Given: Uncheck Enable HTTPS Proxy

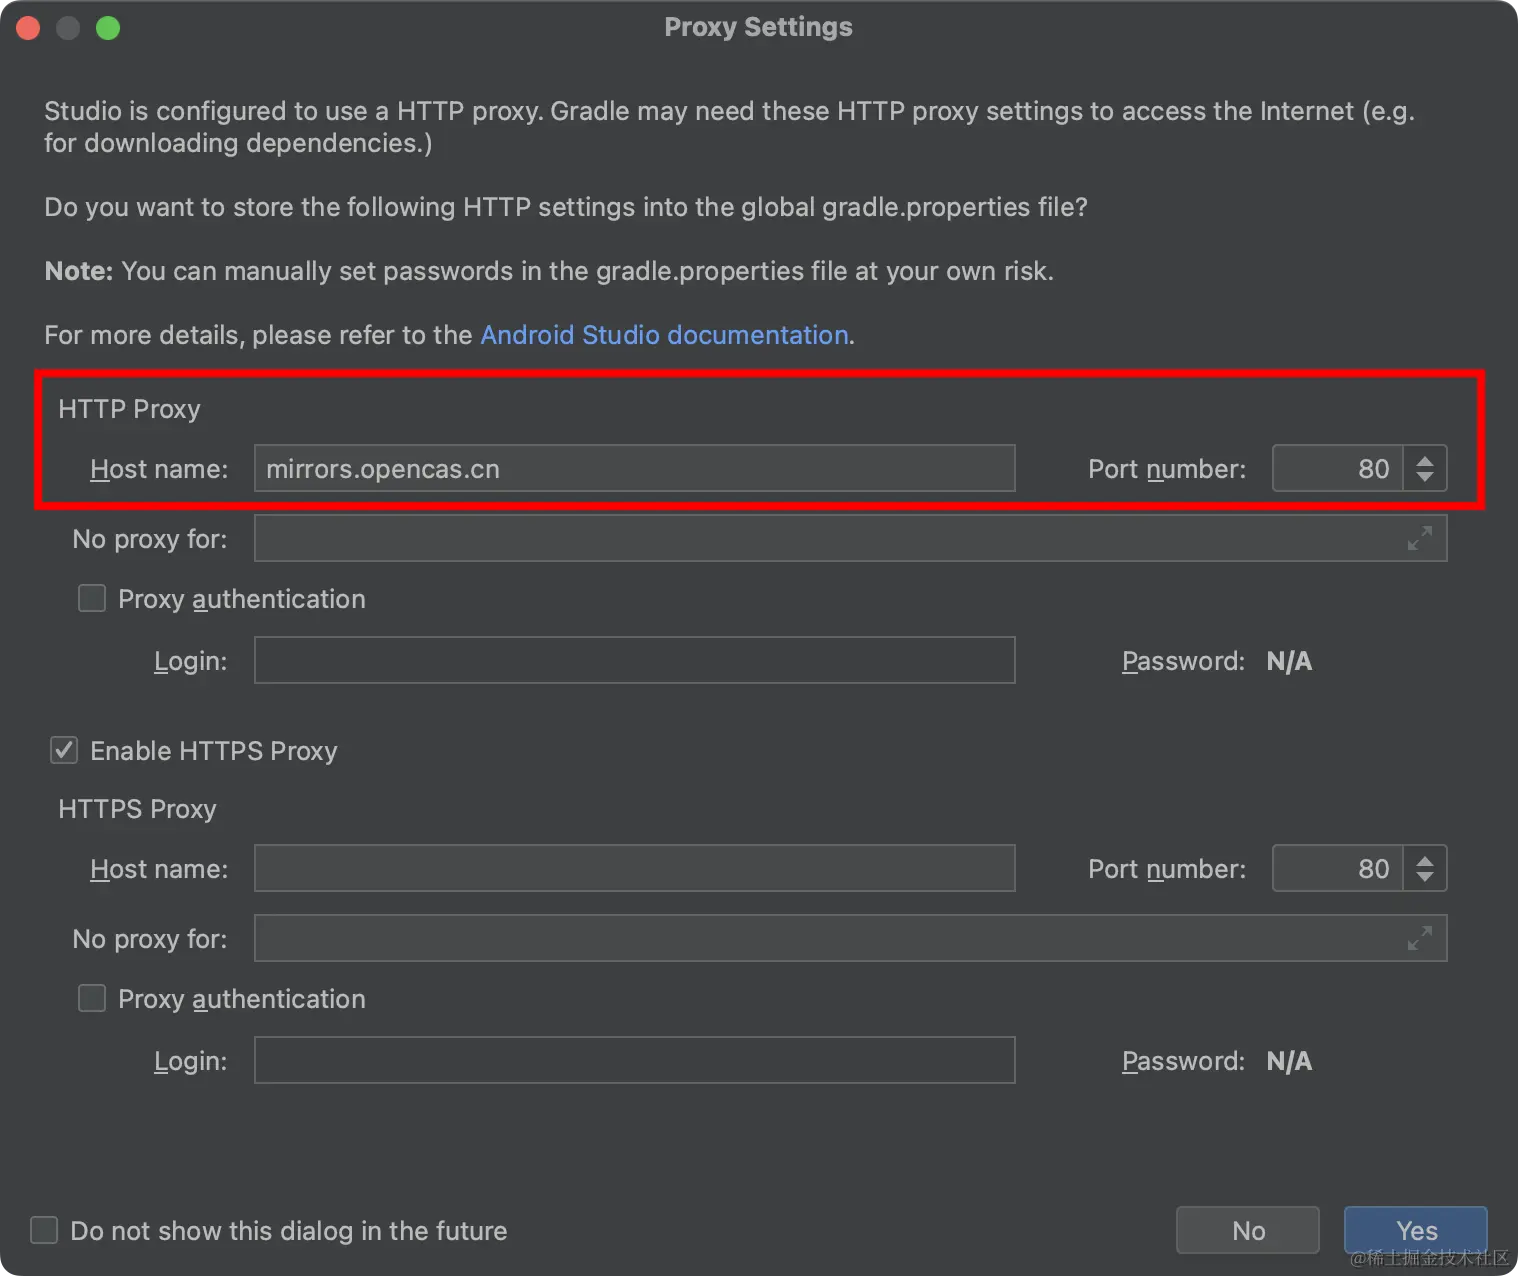Looking at the screenshot, I should tap(64, 750).
